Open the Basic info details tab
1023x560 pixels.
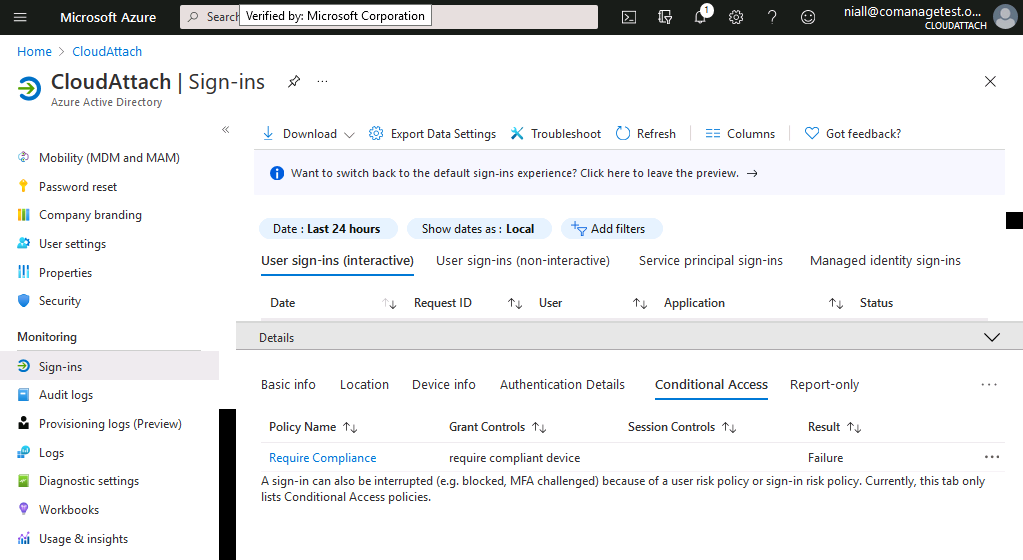click(288, 385)
